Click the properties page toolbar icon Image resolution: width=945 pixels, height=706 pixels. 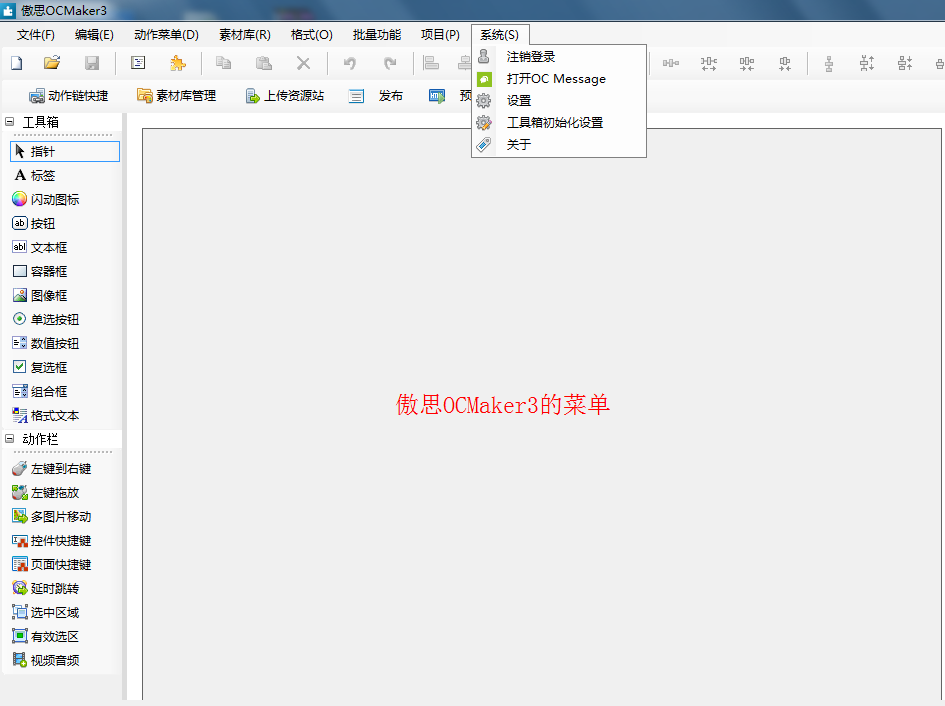point(138,63)
